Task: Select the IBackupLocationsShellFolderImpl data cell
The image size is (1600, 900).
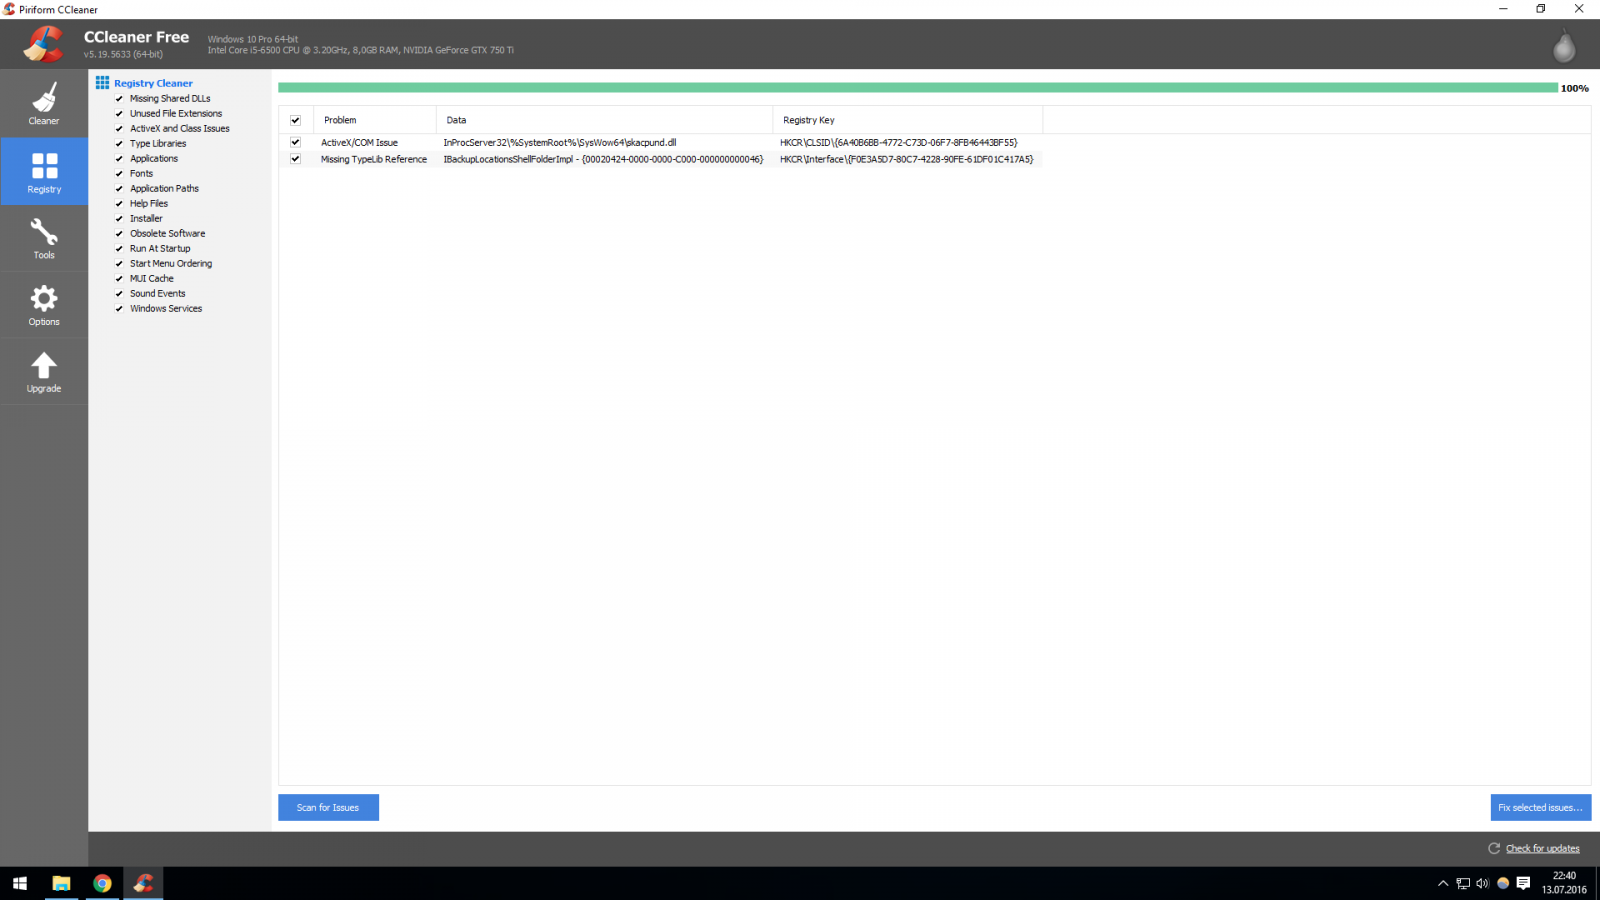Action: (603, 159)
